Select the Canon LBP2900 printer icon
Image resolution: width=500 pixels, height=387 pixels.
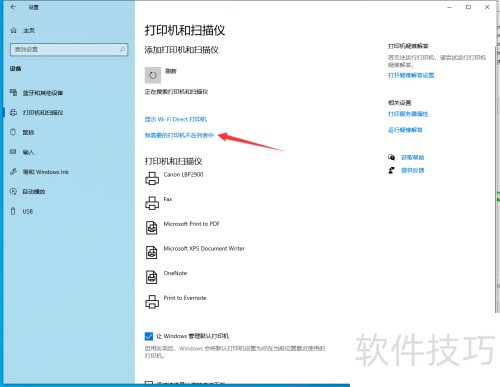point(152,178)
